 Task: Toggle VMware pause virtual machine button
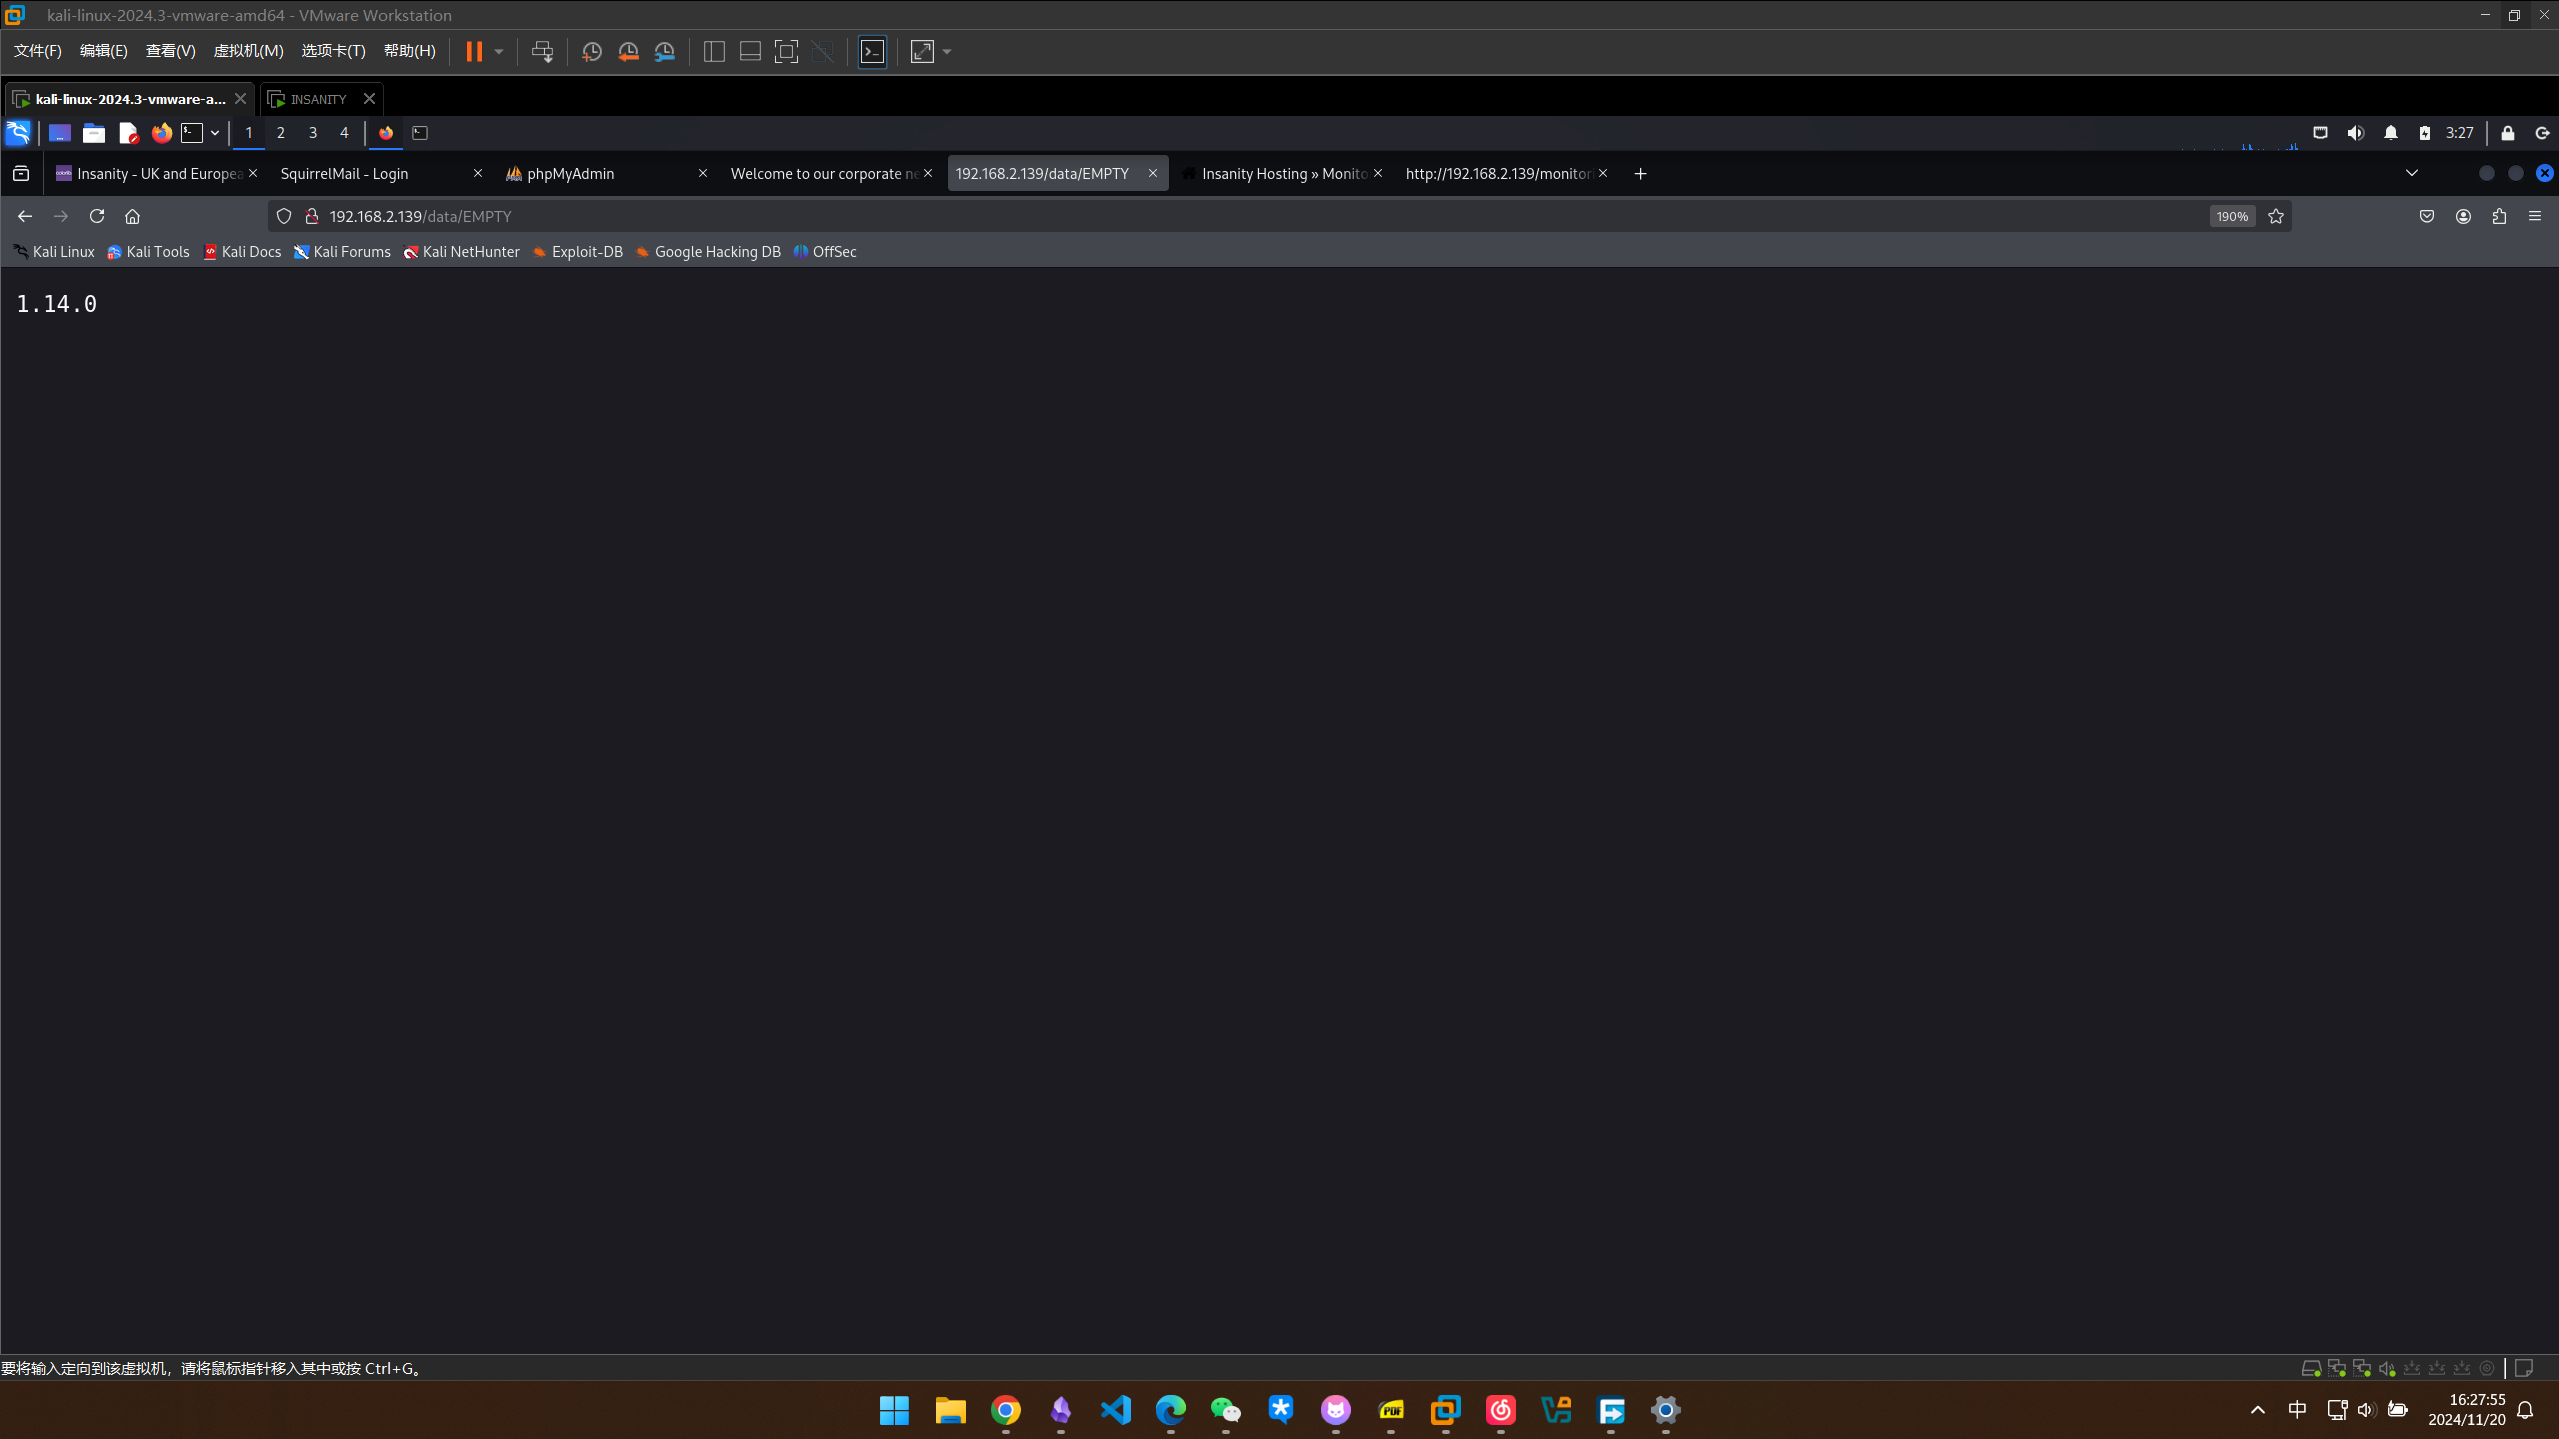(474, 52)
